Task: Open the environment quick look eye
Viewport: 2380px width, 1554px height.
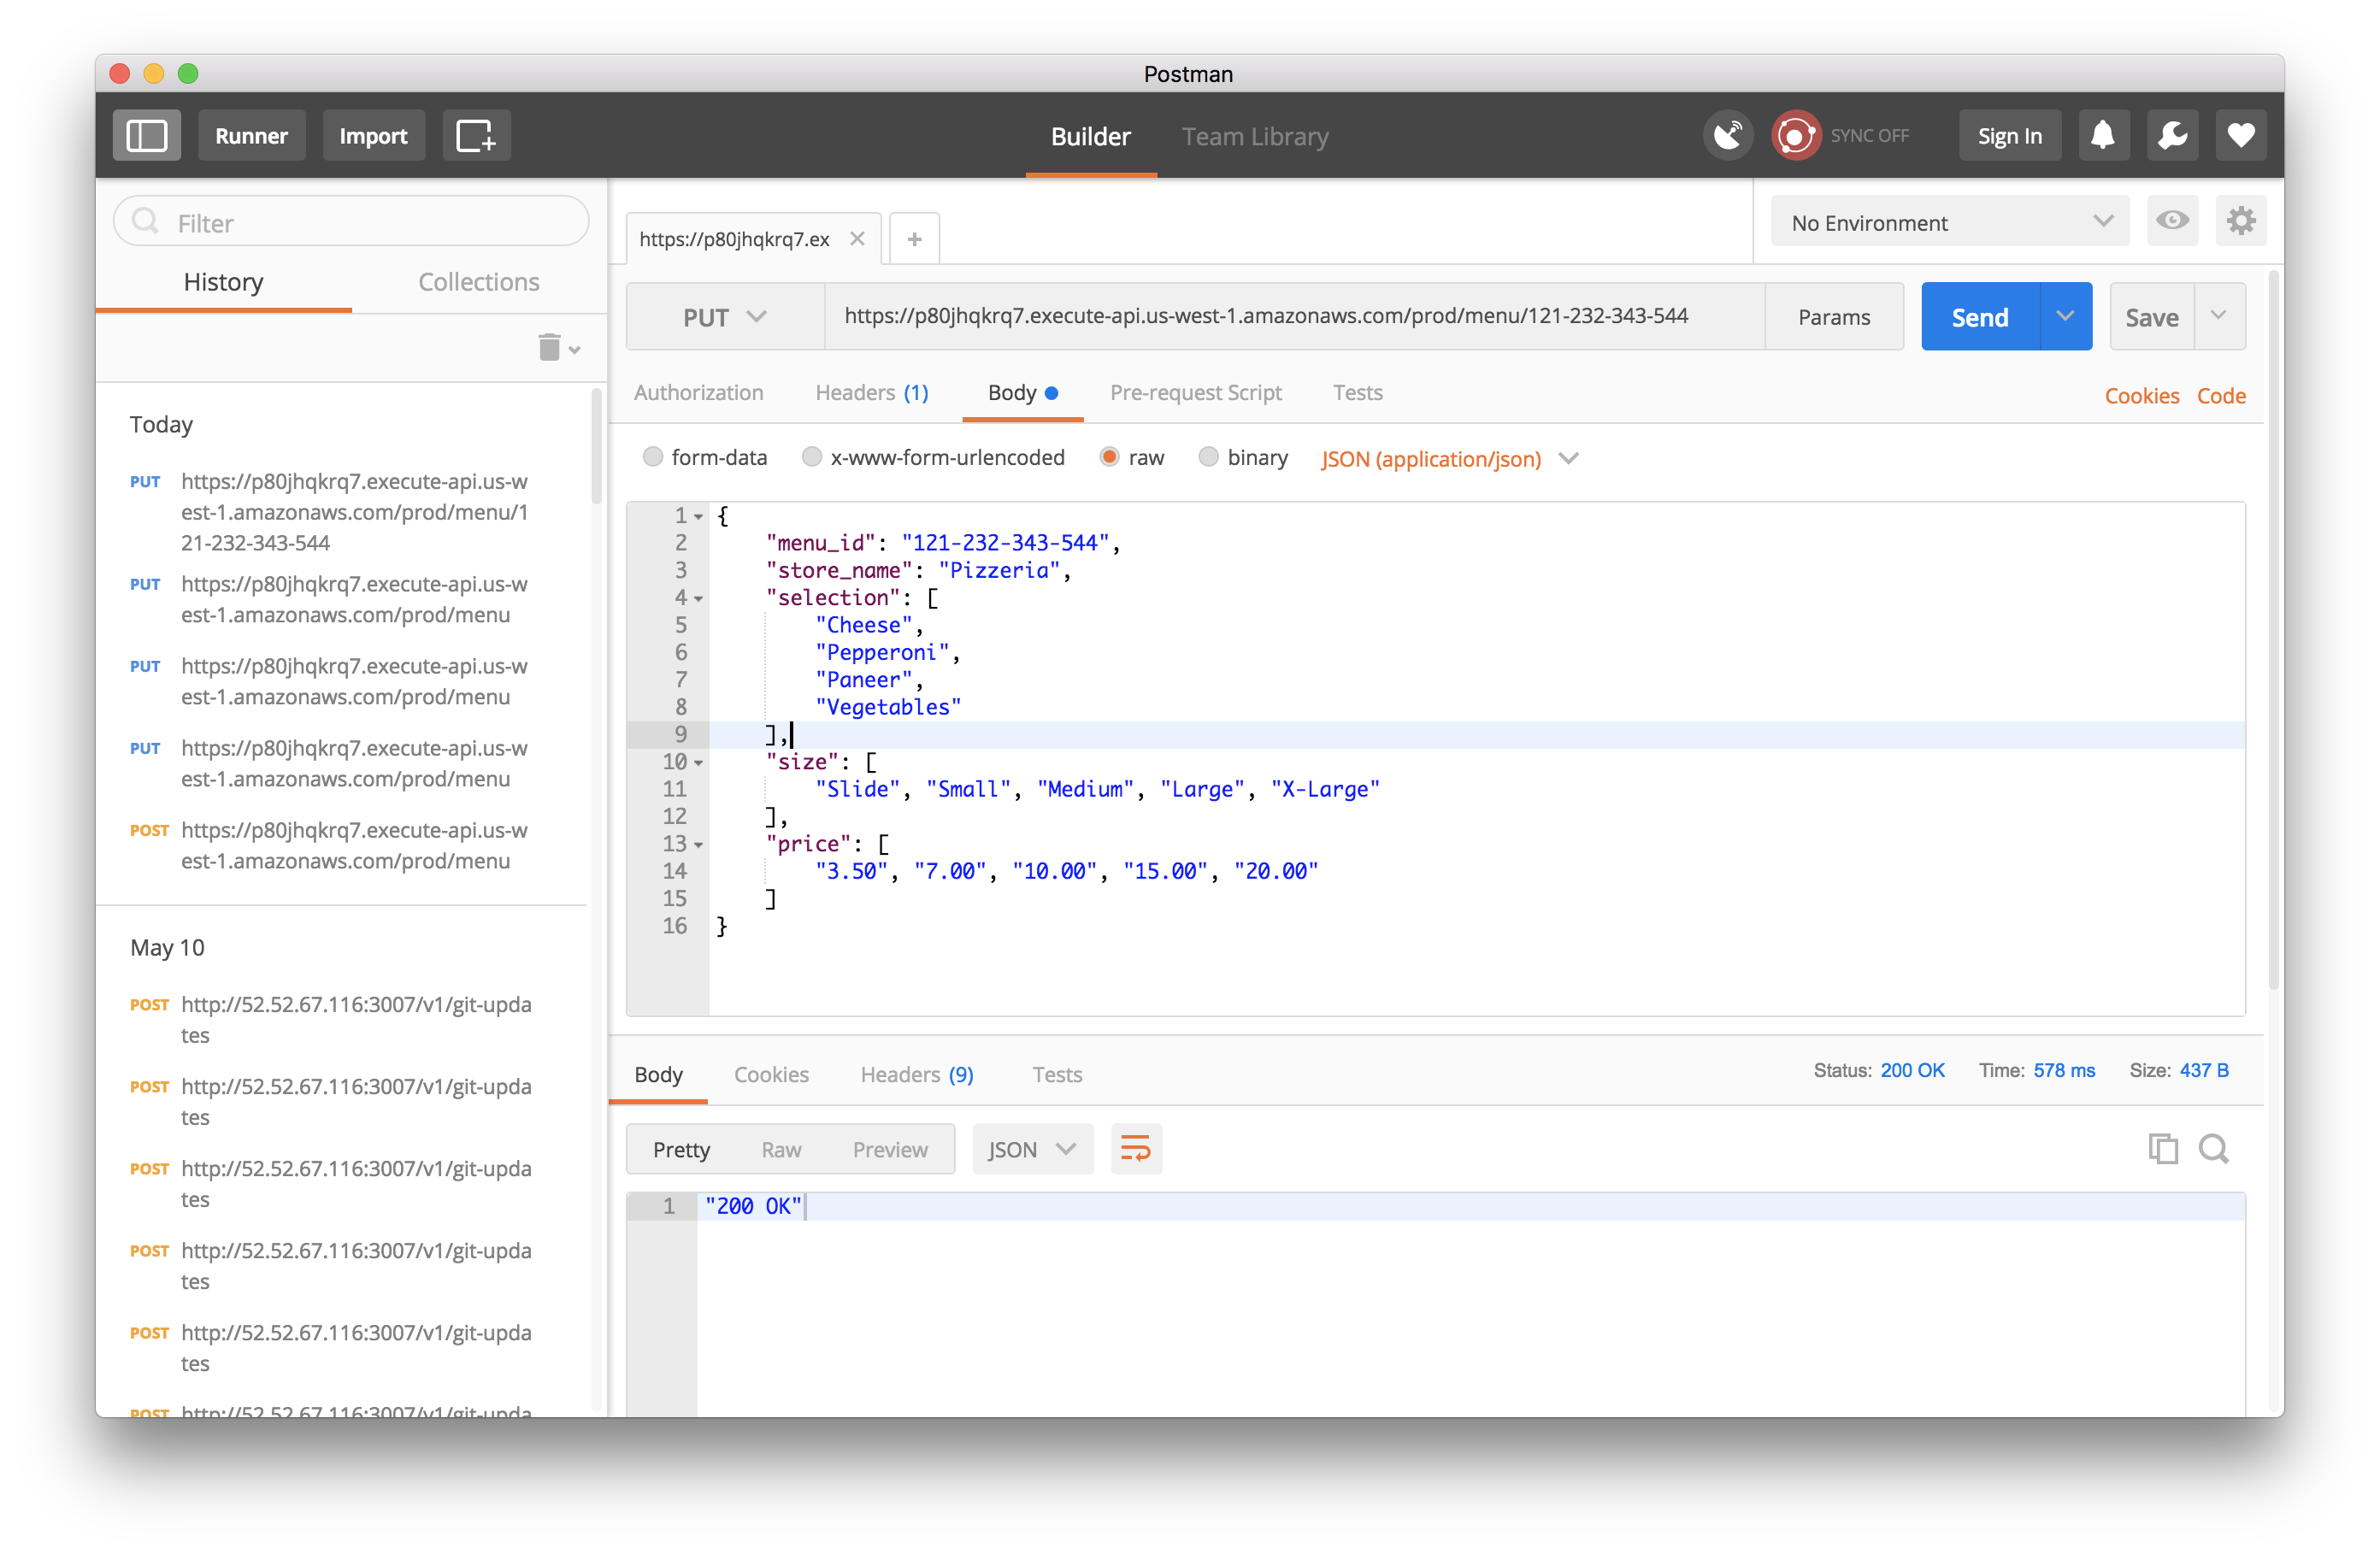Action: point(2171,221)
